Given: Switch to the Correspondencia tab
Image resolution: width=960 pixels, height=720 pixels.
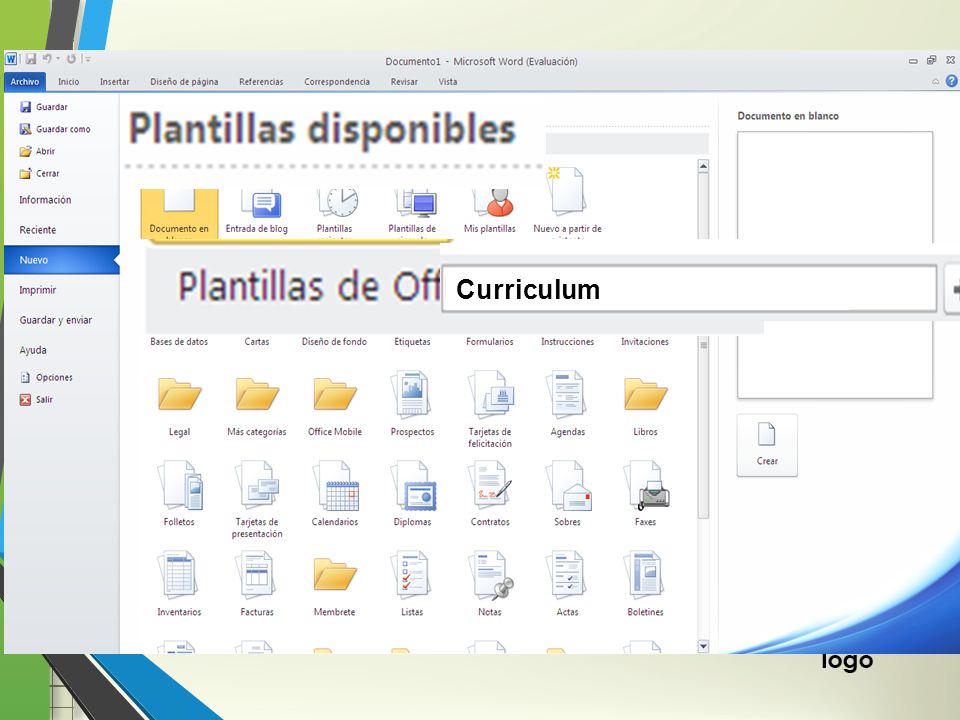Looking at the screenshot, I should click(337, 81).
